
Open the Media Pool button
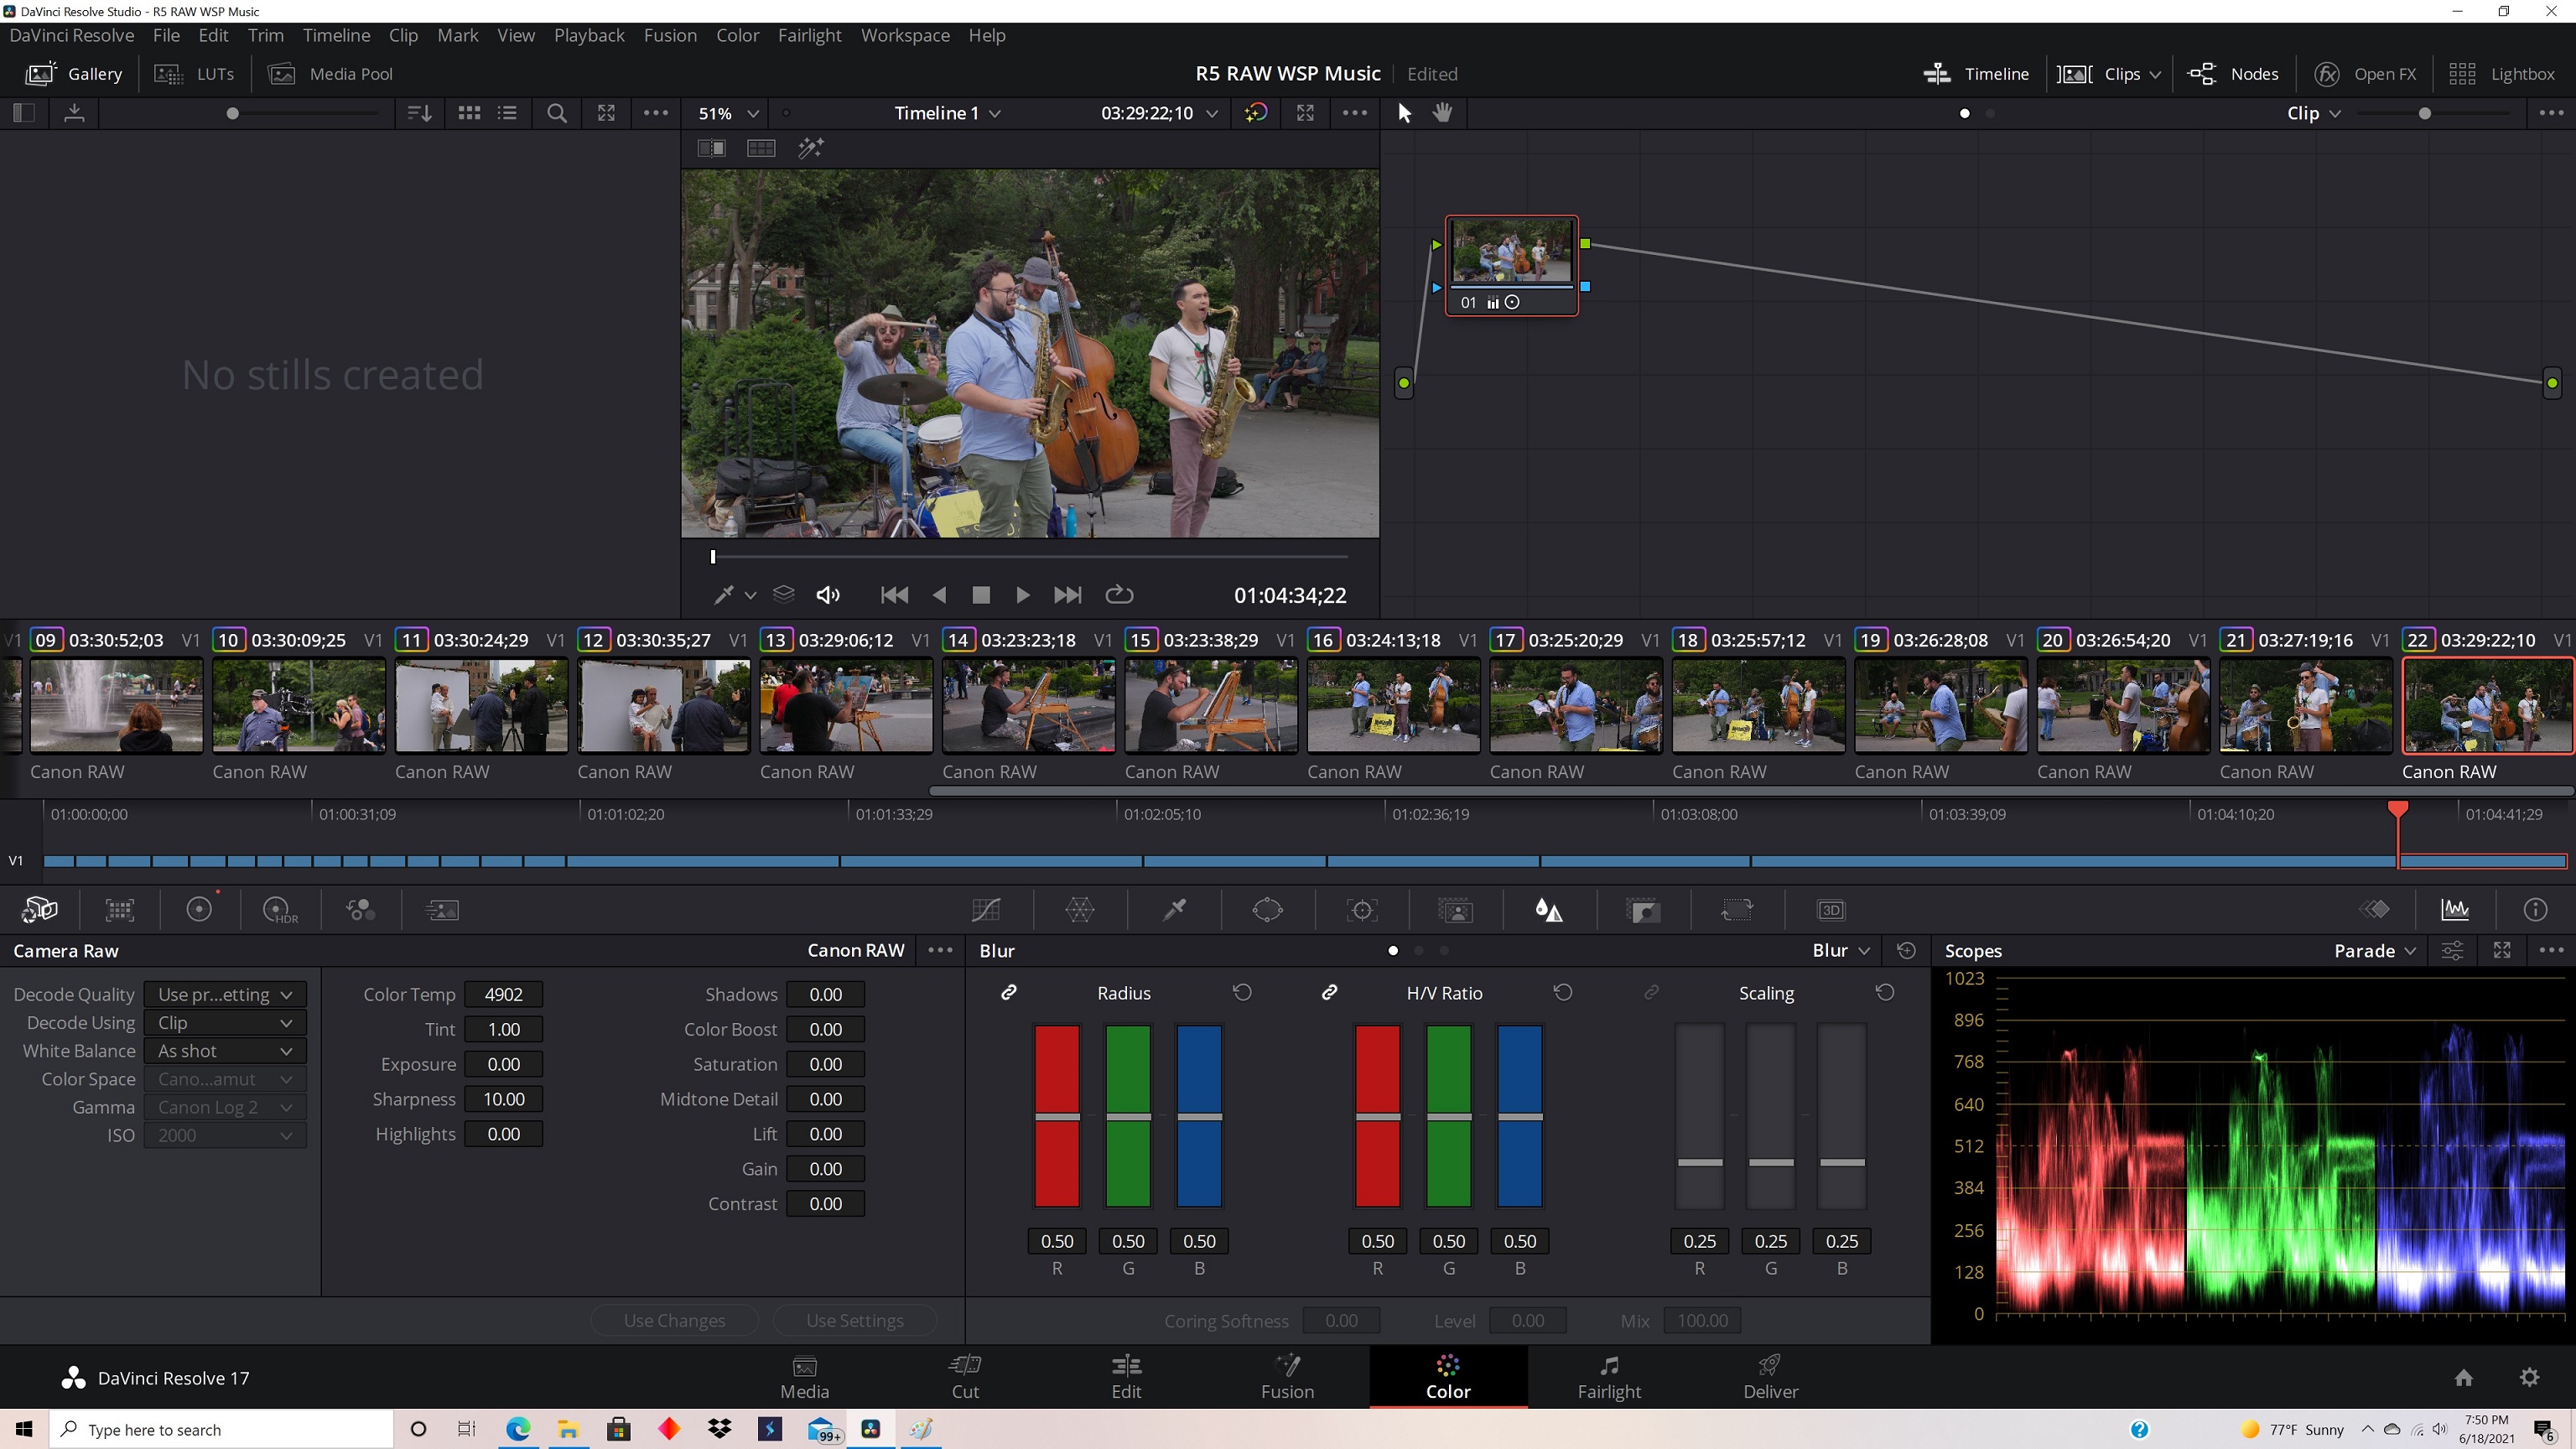tap(331, 74)
